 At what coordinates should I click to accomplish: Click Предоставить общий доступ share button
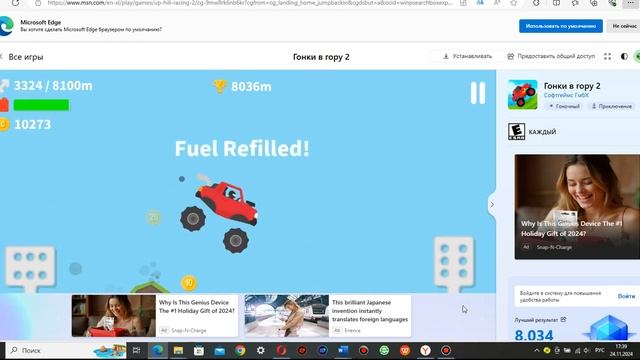click(551, 56)
